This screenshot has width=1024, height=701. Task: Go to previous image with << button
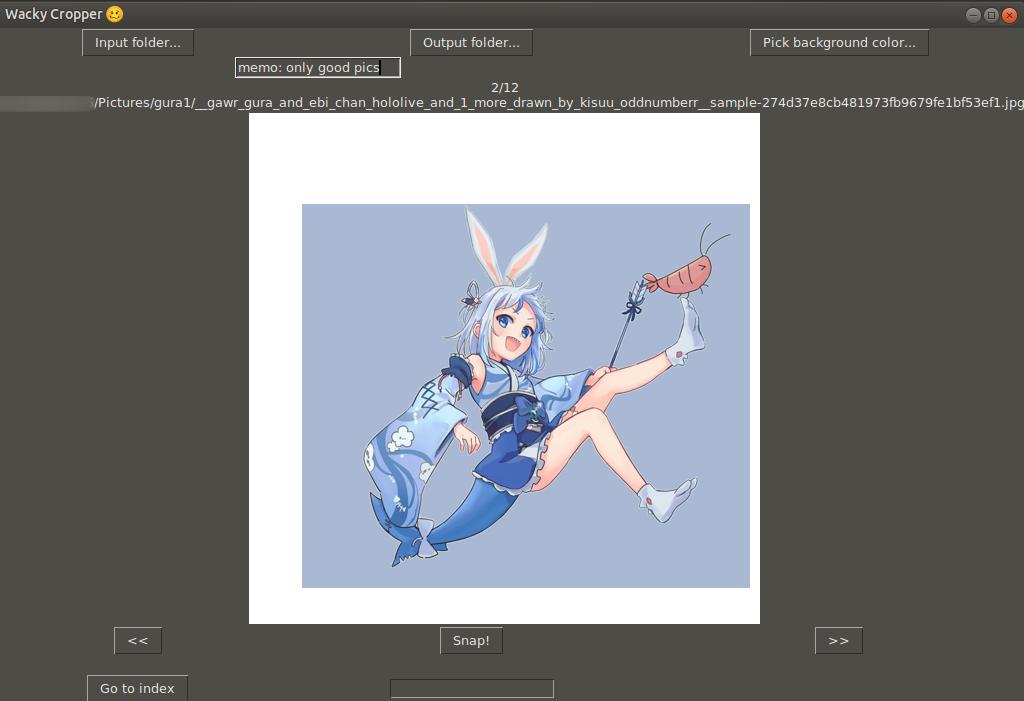click(138, 640)
